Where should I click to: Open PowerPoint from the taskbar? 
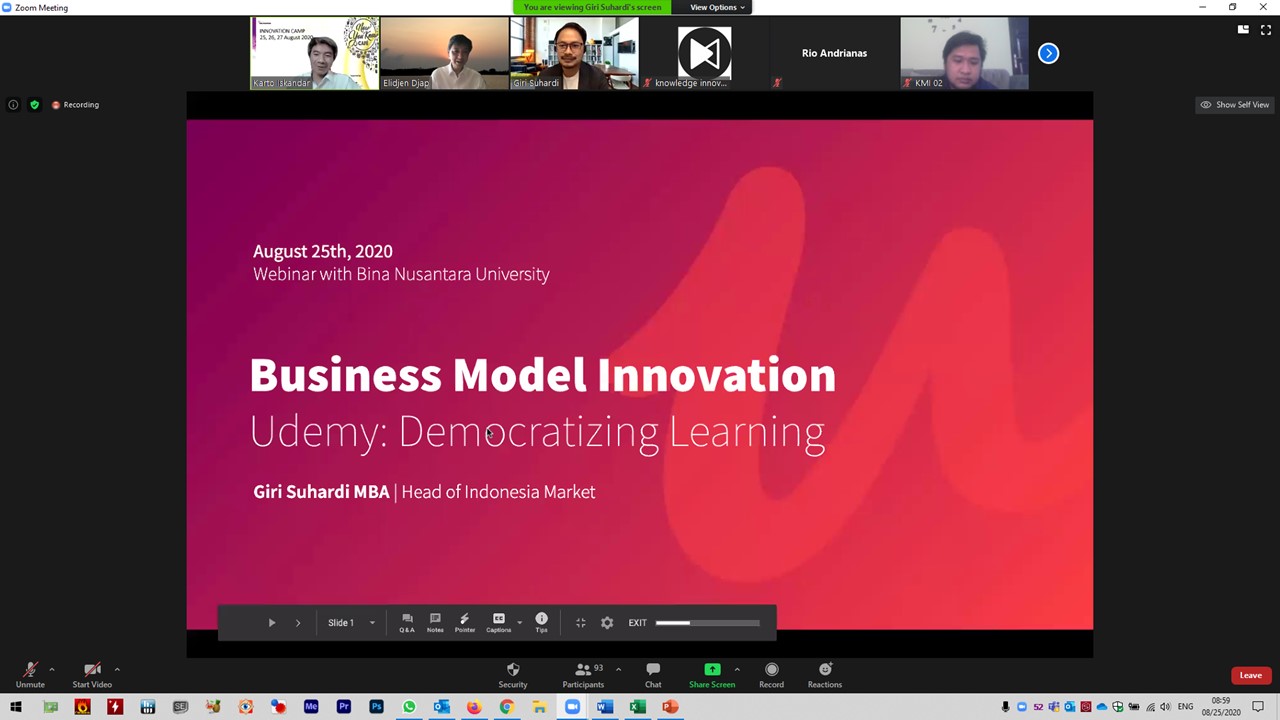point(670,707)
